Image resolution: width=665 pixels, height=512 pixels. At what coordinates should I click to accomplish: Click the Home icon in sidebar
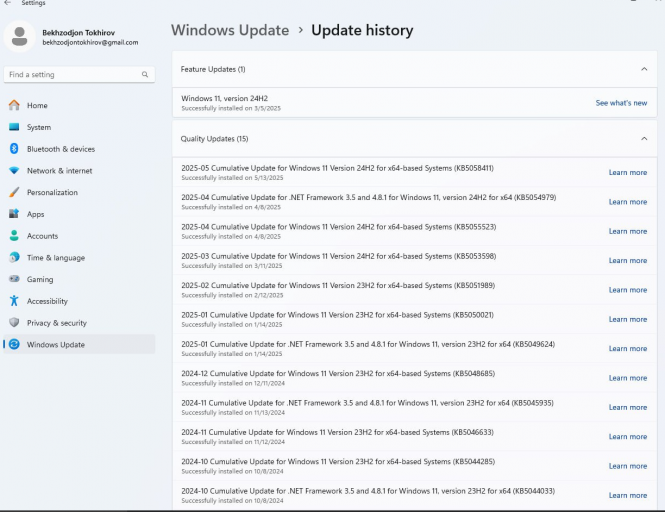click(14, 105)
